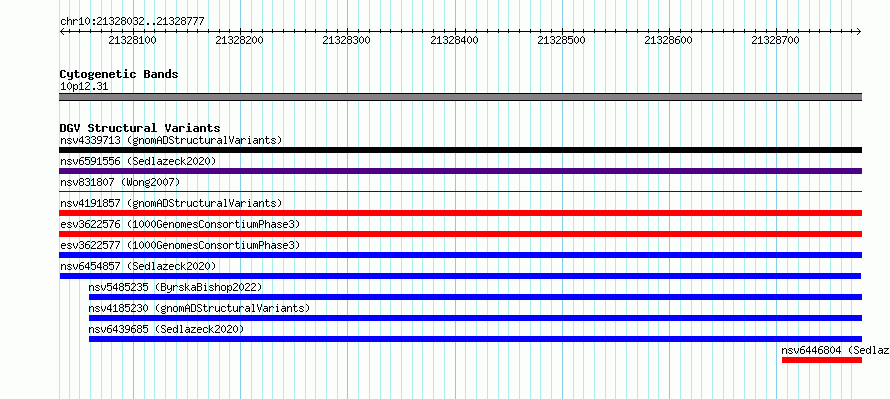Click the DGV Structural Variants track heading
The height and width of the screenshot is (399, 890).
click(x=140, y=128)
